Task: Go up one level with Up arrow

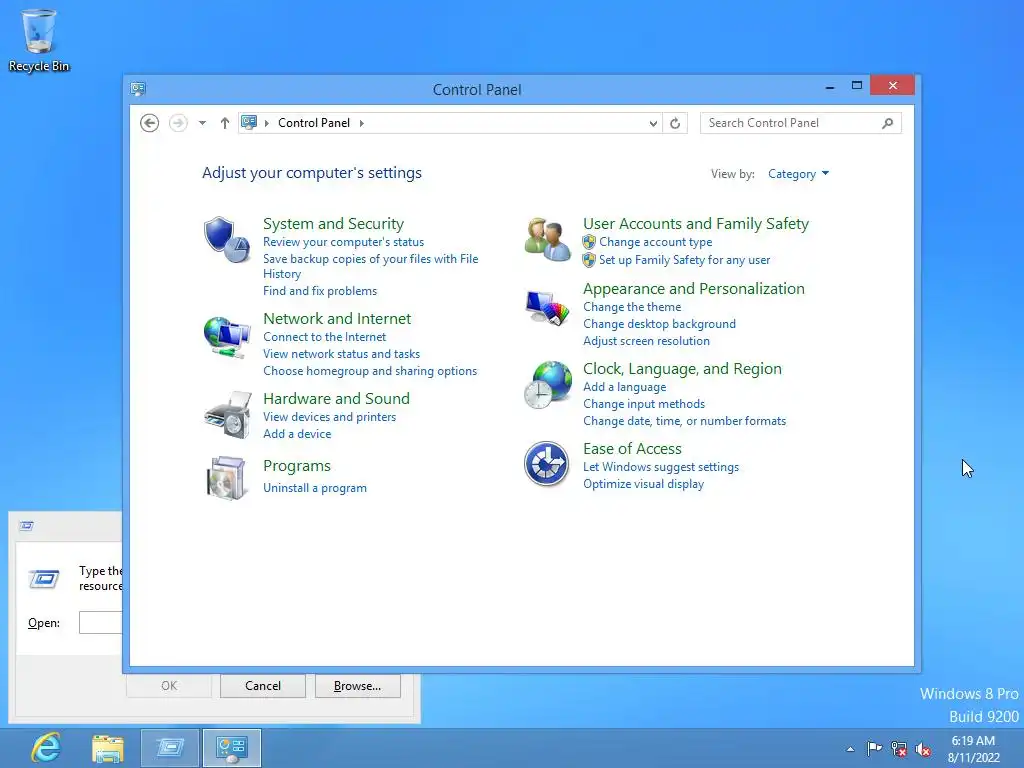Action: [225, 123]
